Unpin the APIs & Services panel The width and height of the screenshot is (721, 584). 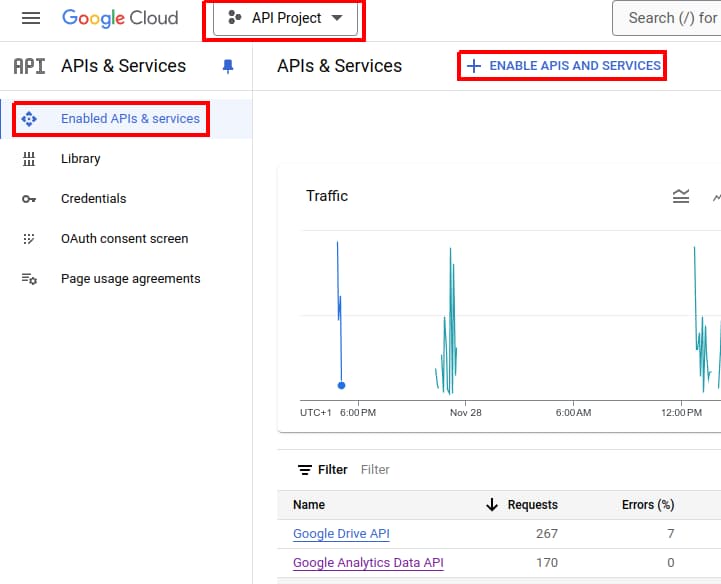tap(228, 66)
